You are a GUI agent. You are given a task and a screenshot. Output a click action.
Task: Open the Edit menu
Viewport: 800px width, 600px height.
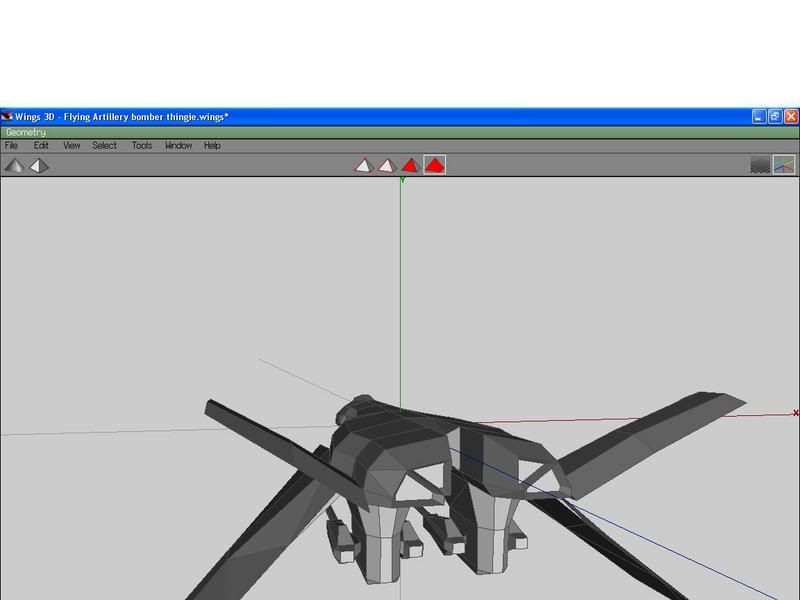pyautogui.click(x=41, y=146)
